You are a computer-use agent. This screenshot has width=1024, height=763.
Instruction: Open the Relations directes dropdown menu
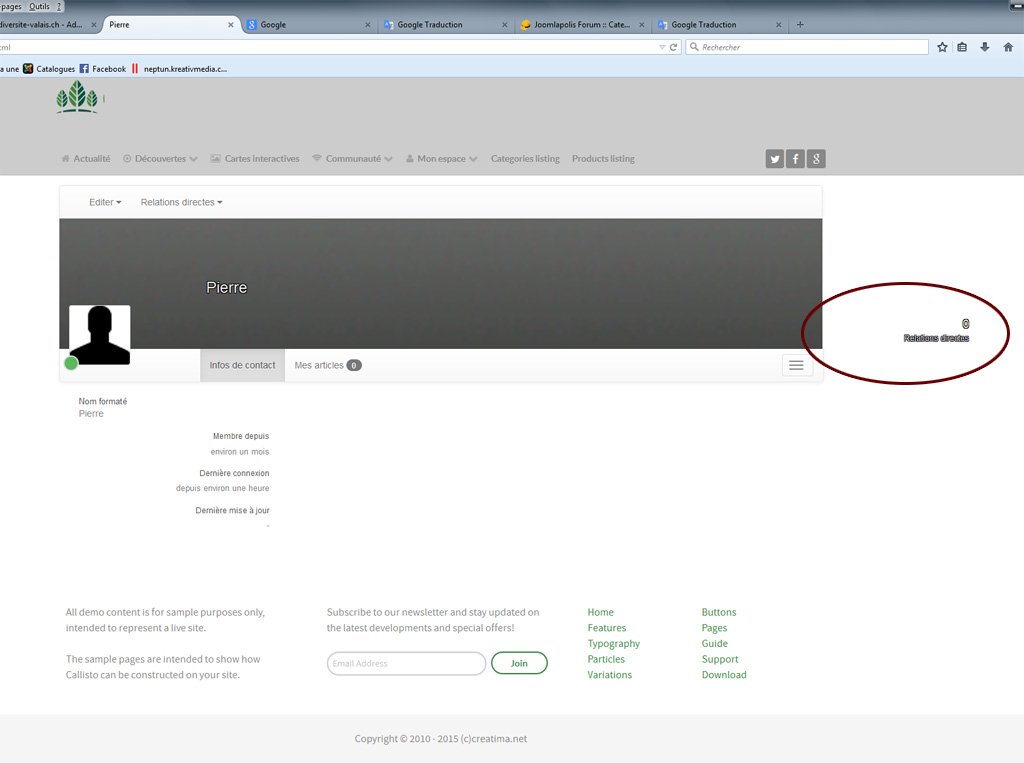[182, 203]
